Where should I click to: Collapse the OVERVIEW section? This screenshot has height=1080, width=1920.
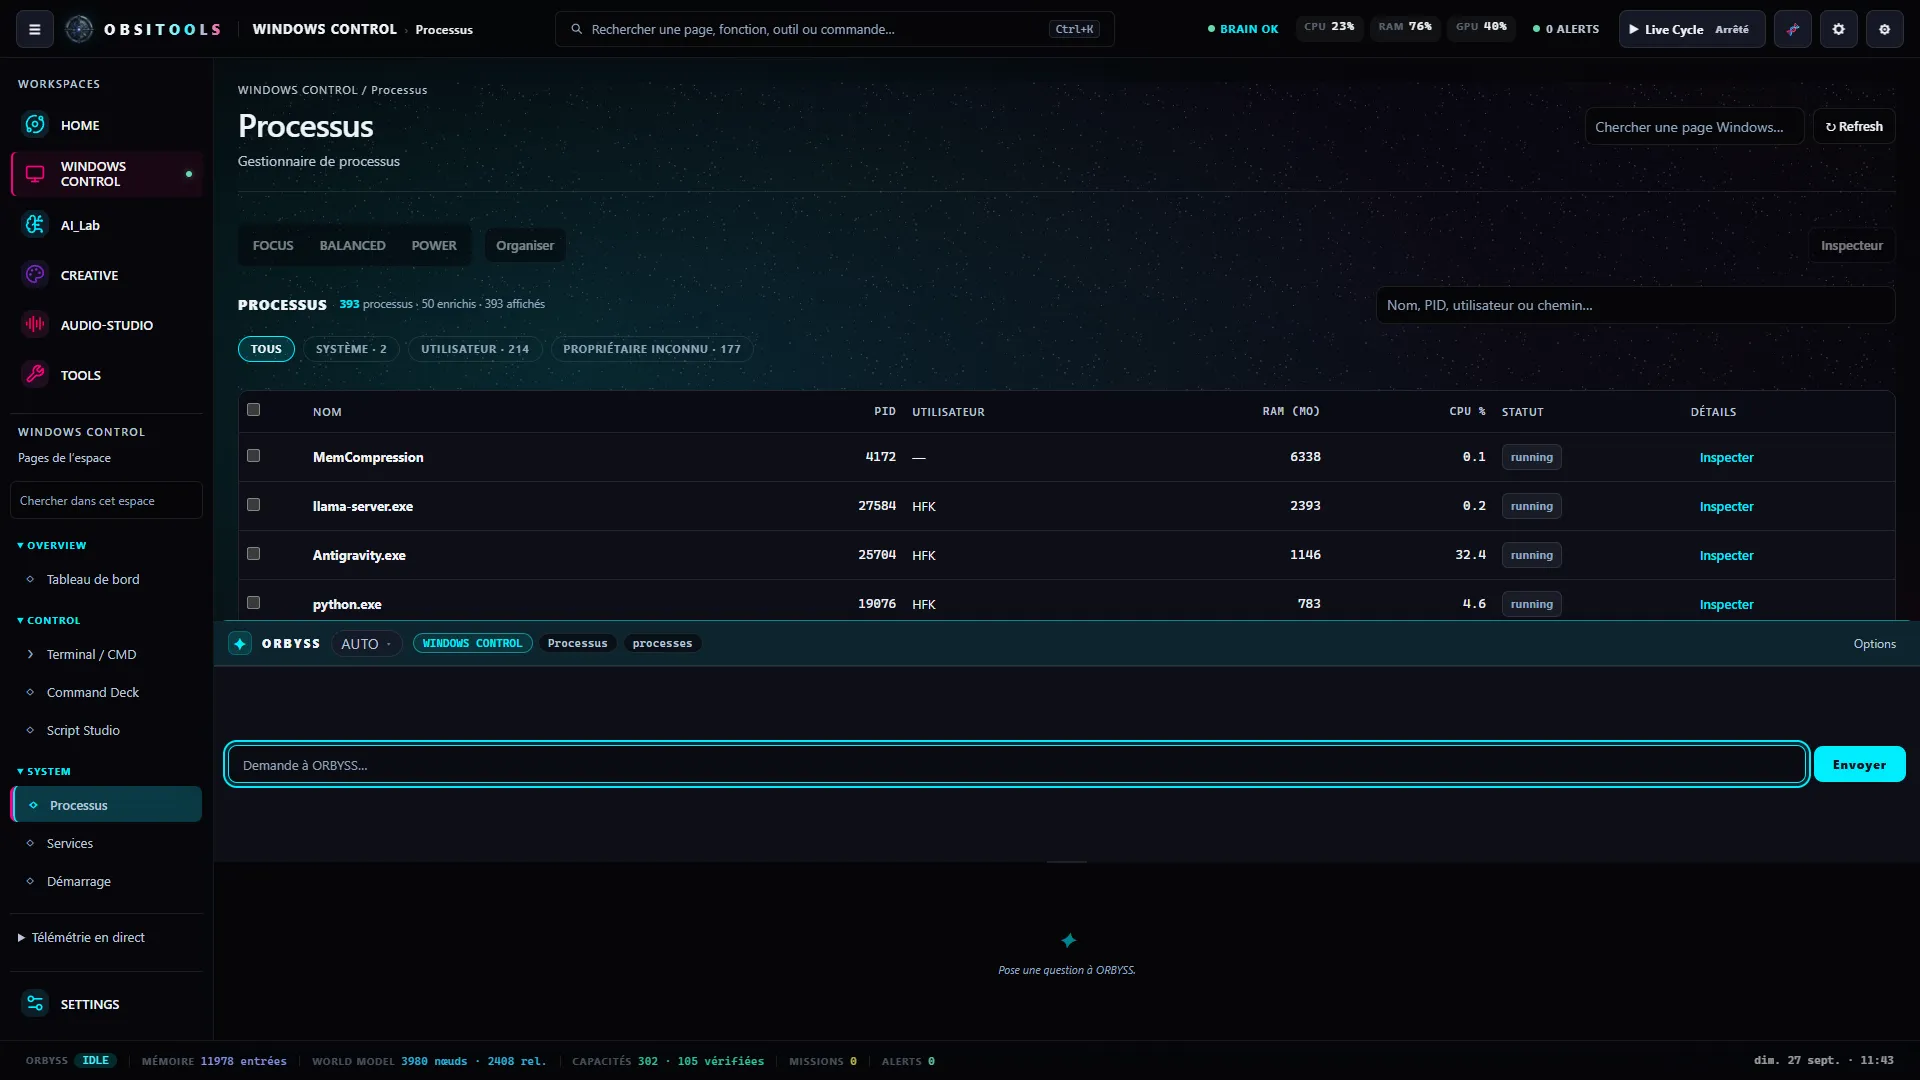52,546
